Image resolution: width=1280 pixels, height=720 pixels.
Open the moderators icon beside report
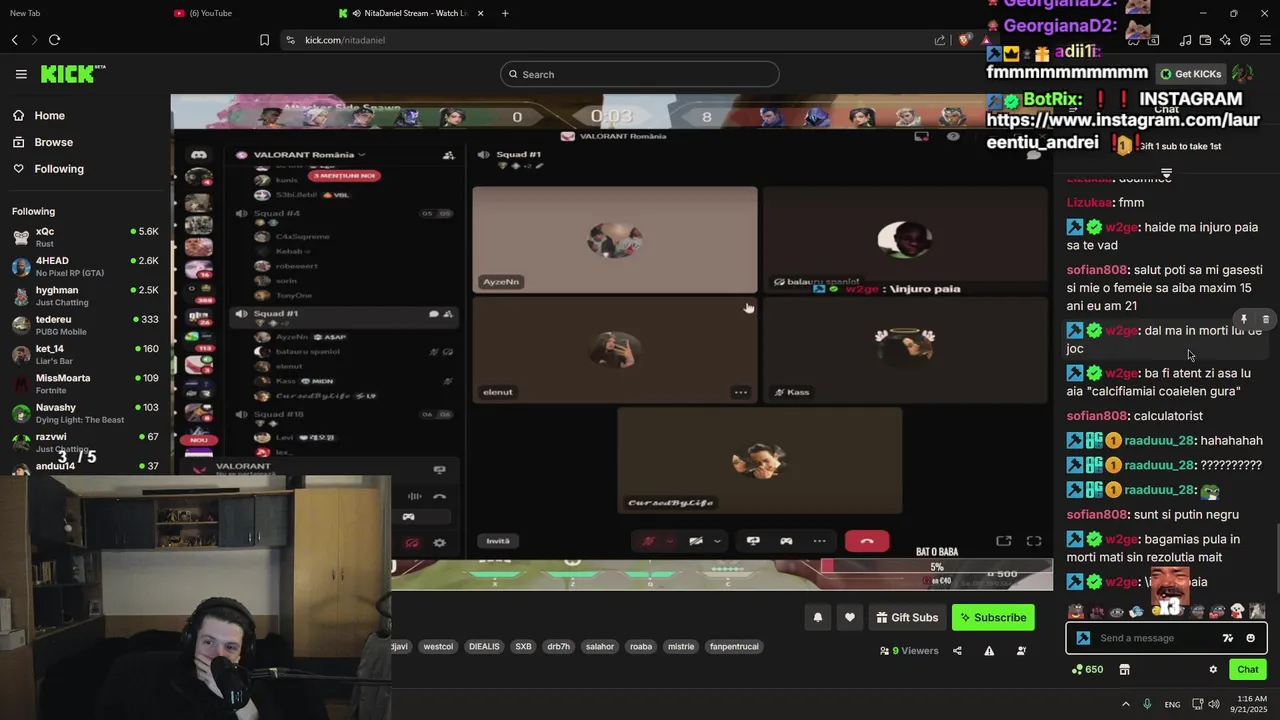1021,651
